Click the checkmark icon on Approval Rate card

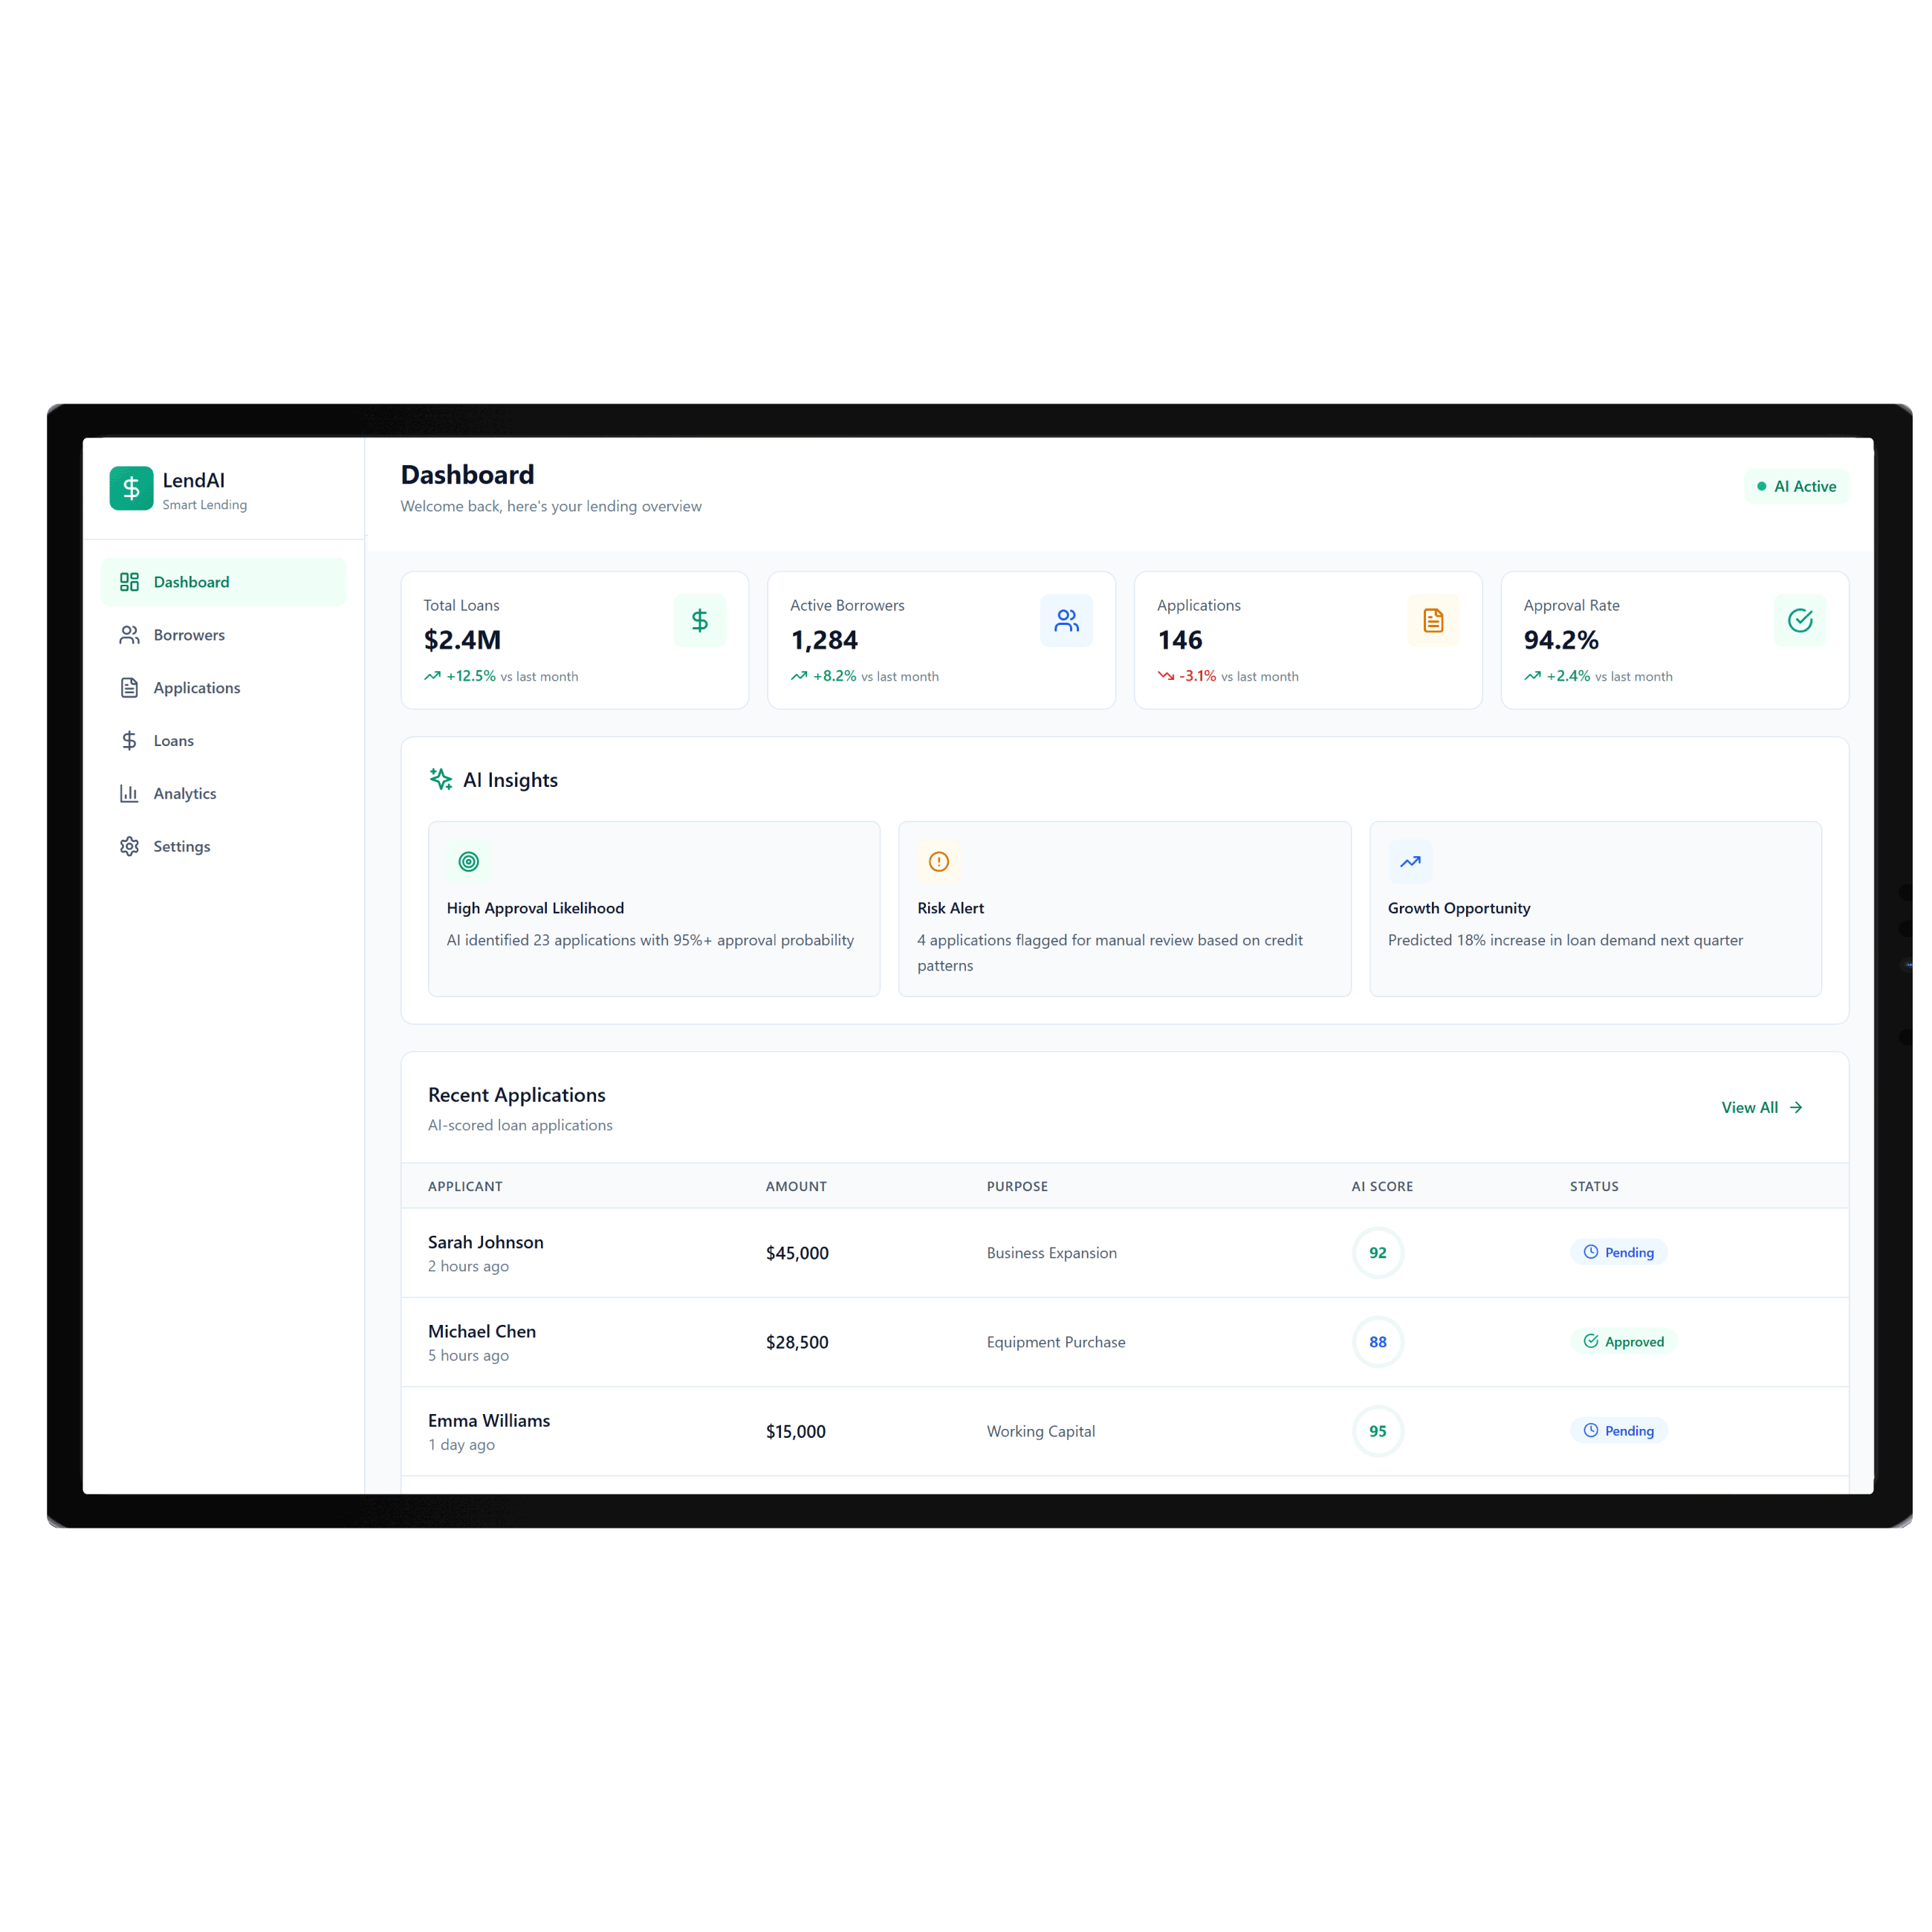pos(1800,620)
